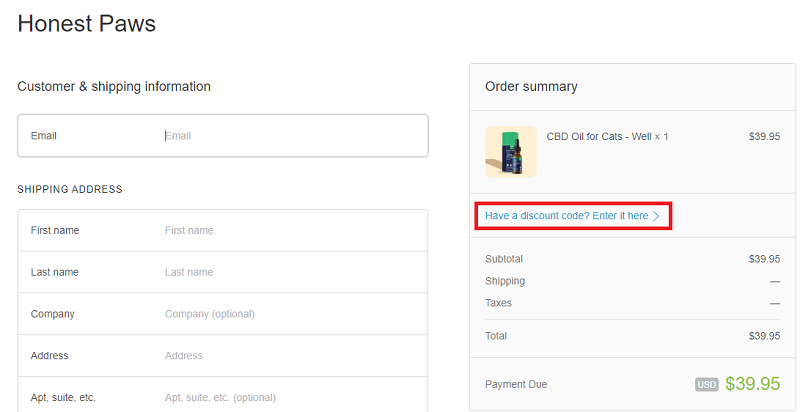Open the 'Have a discount code?' link

click(x=566, y=216)
